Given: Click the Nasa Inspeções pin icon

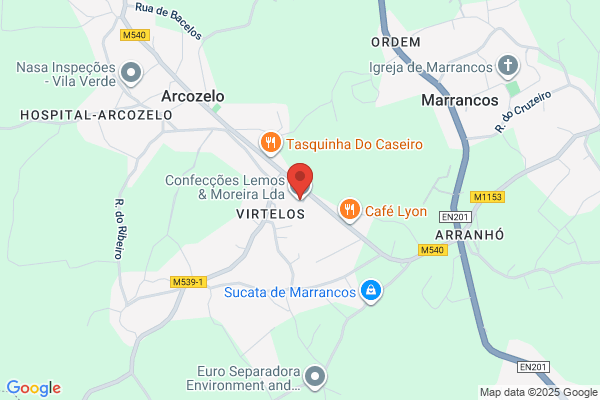Looking at the screenshot, I should [131, 73].
